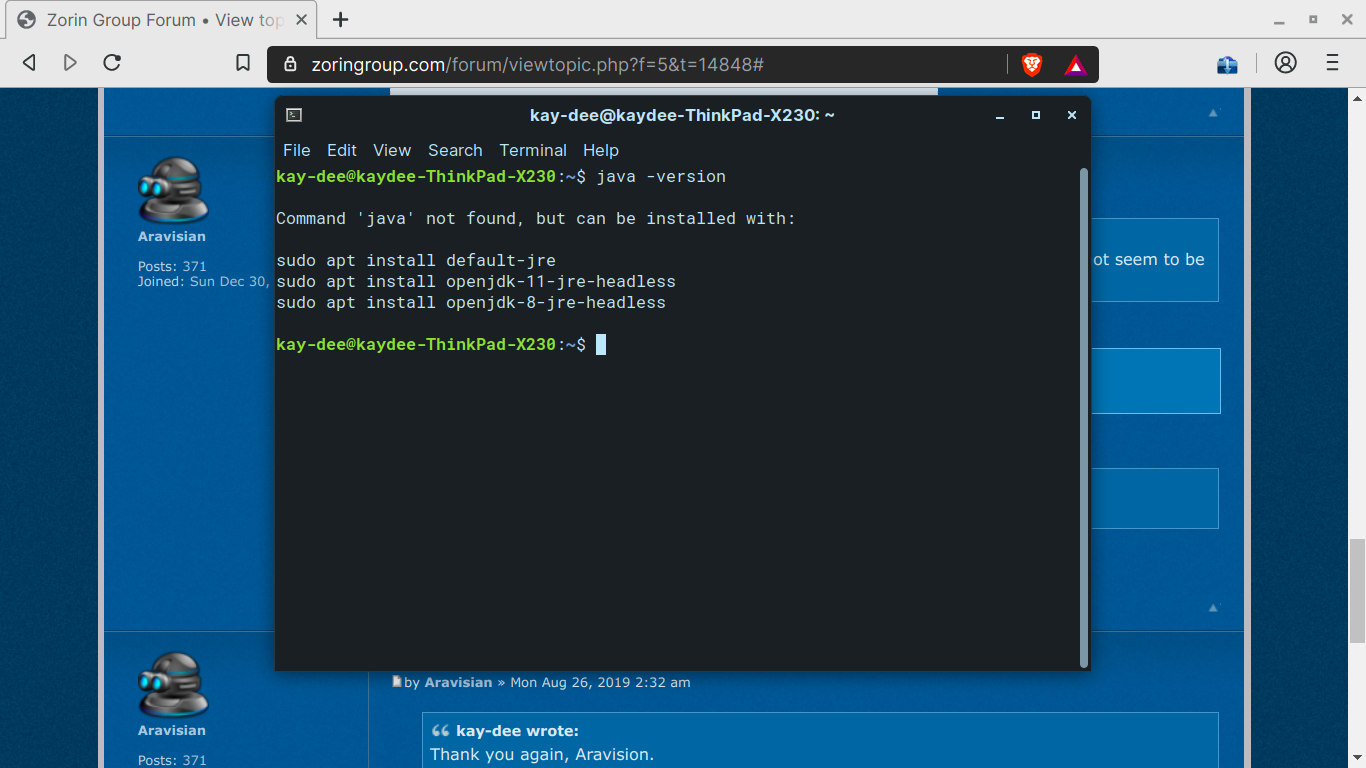Go back to the previous page
Viewport: 1366px width, 768px height.
click(29, 63)
